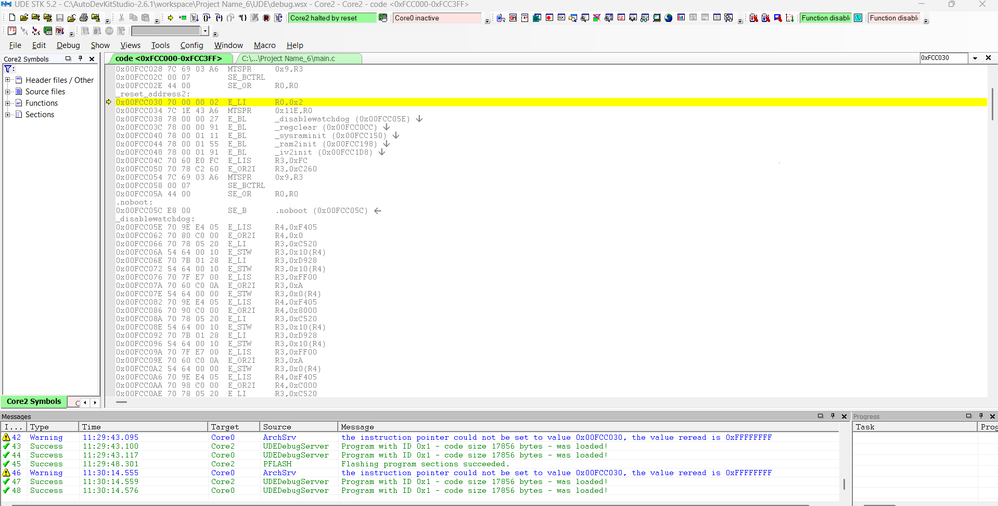Viewport: 998px width, 506px height.
Task: Open the overflow chevron after Core0 inactive field
Action: point(488,21)
